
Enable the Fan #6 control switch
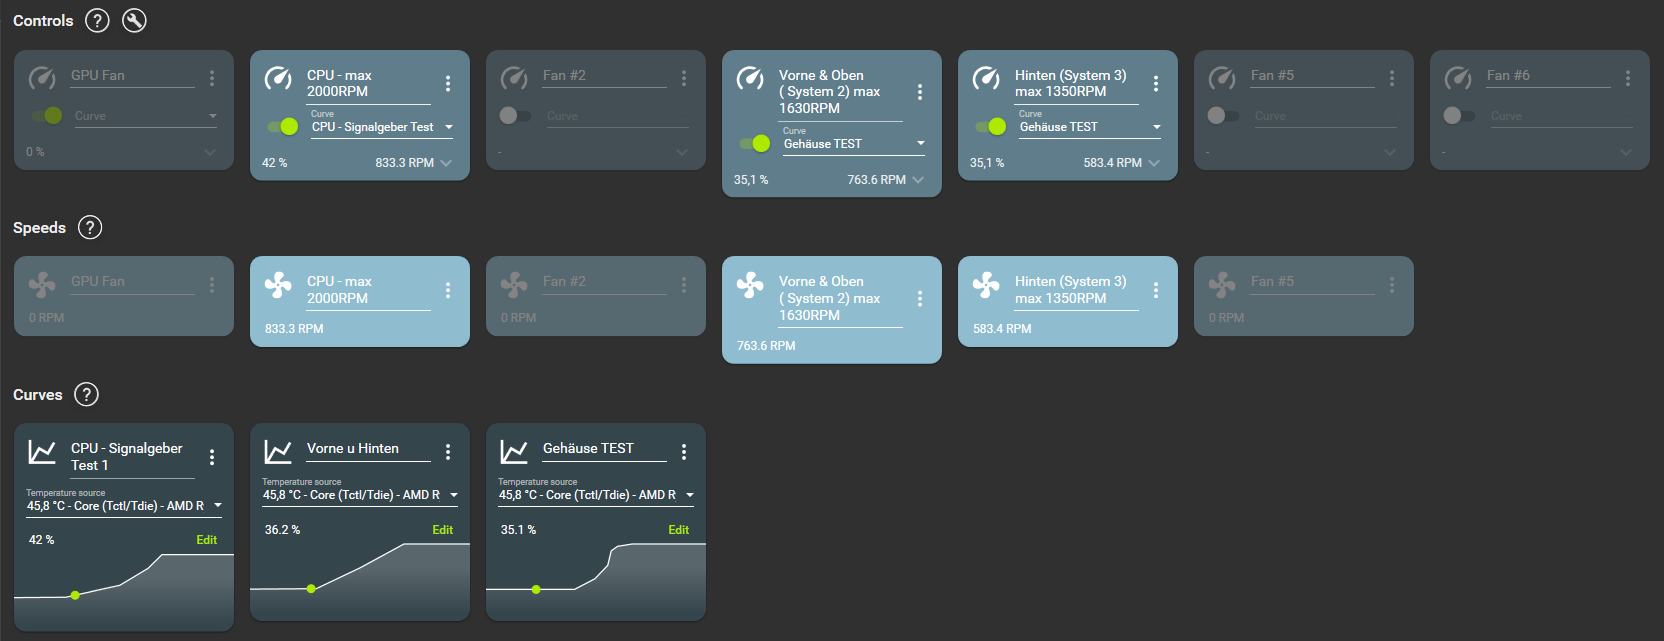pyautogui.click(x=1459, y=116)
